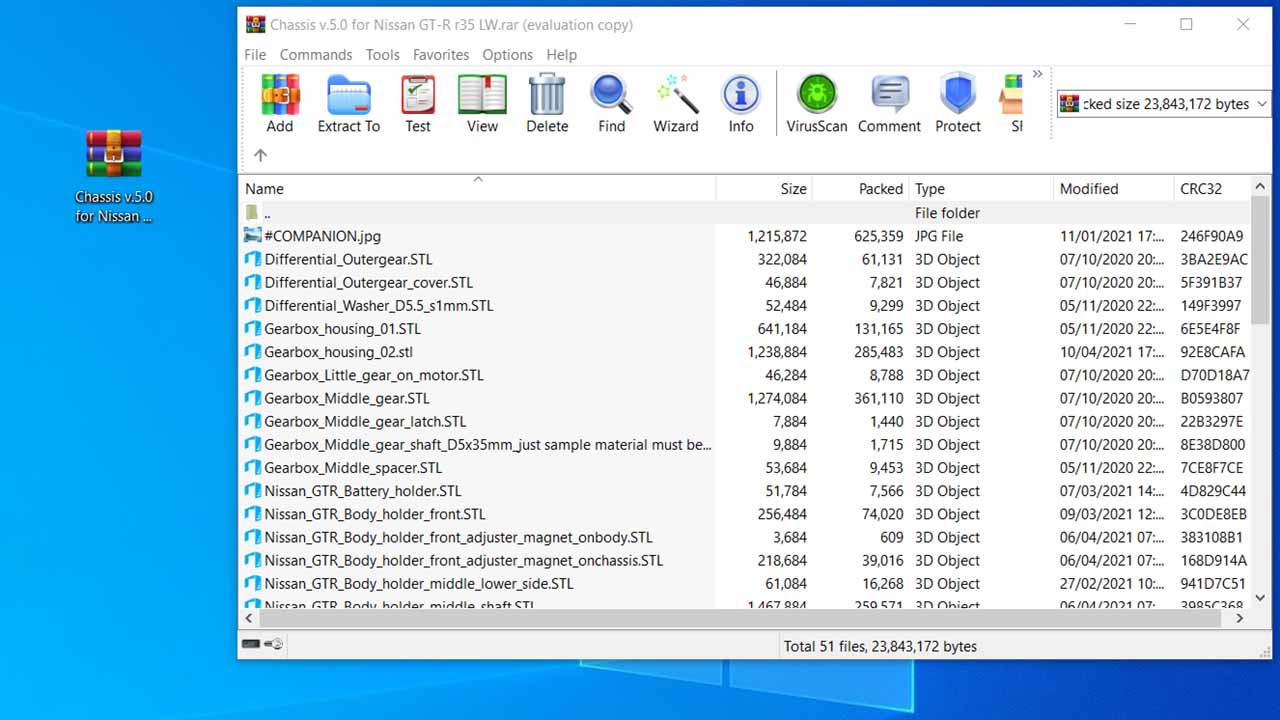Click the vertical scrollbar up arrow
This screenshot has height=720, width=1280.
tap(1260, 186)
